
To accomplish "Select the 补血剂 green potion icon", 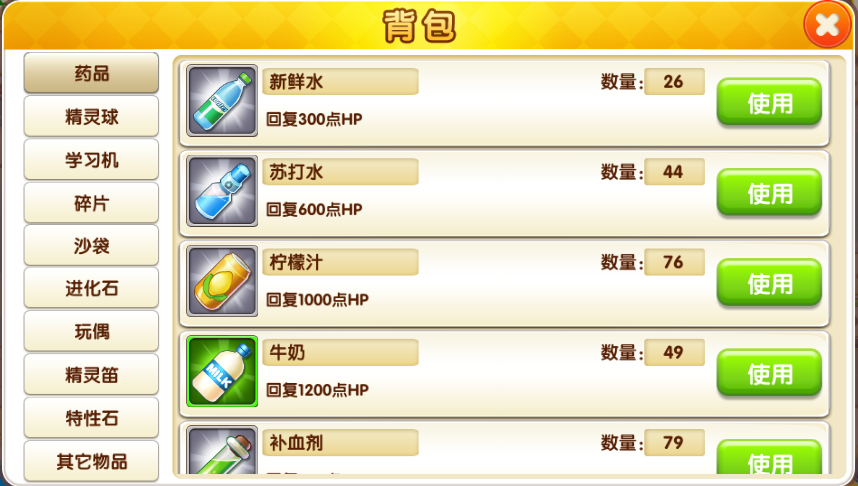I will coord(222,450).
